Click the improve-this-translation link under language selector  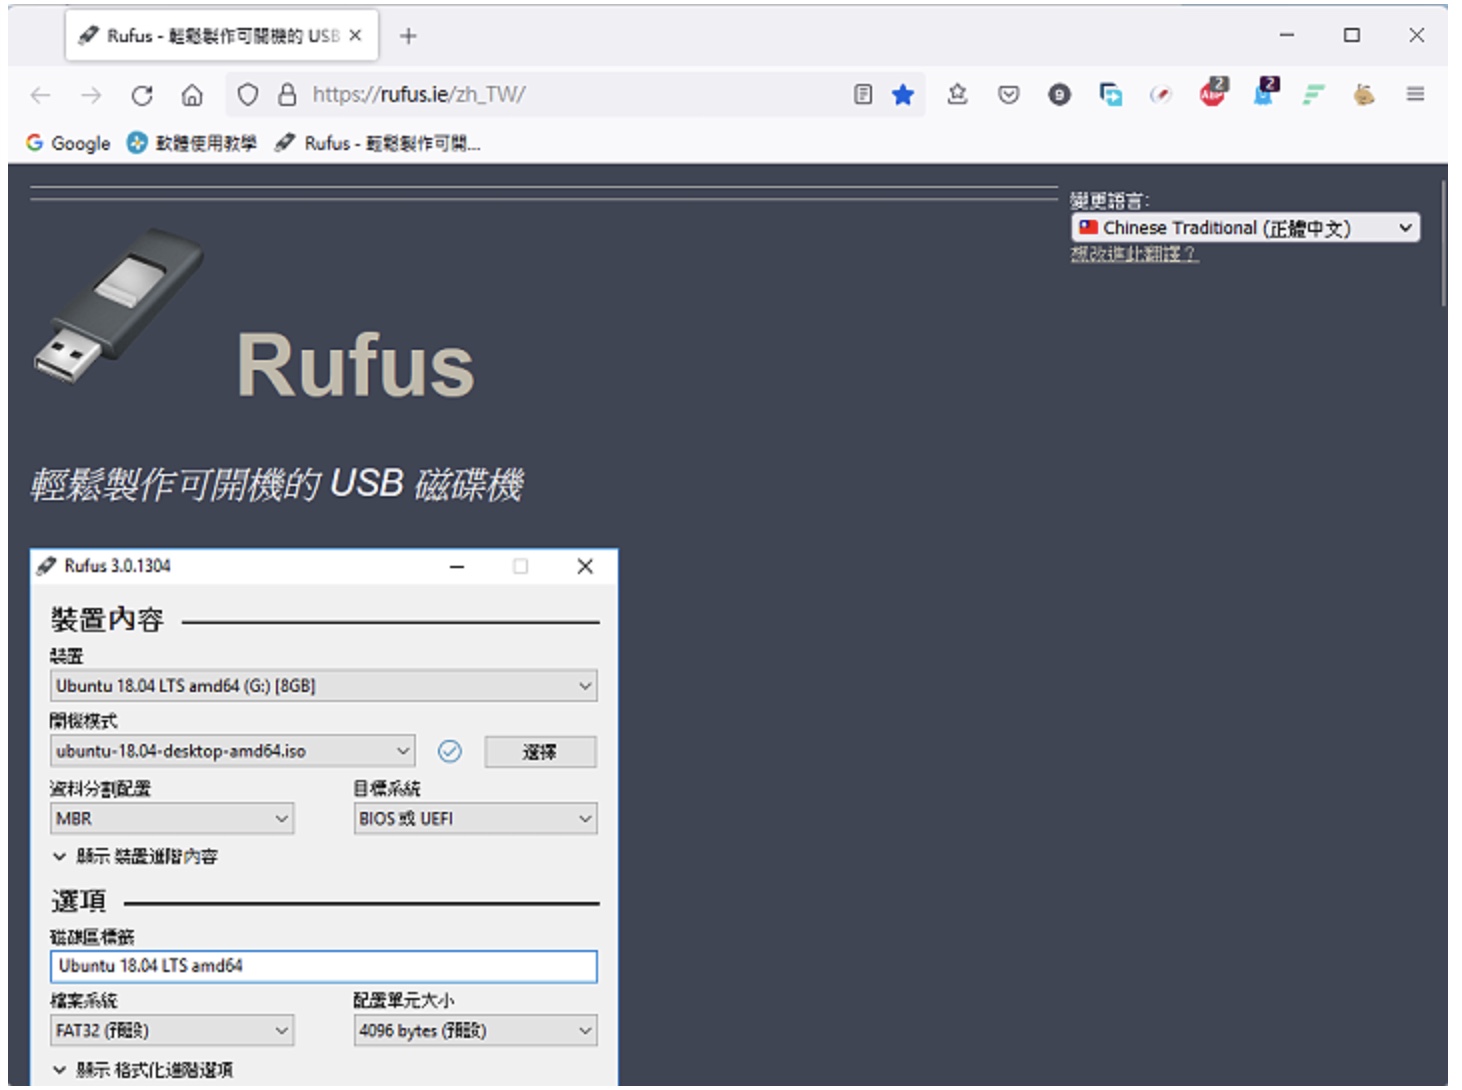click(x=1134, y=254)
